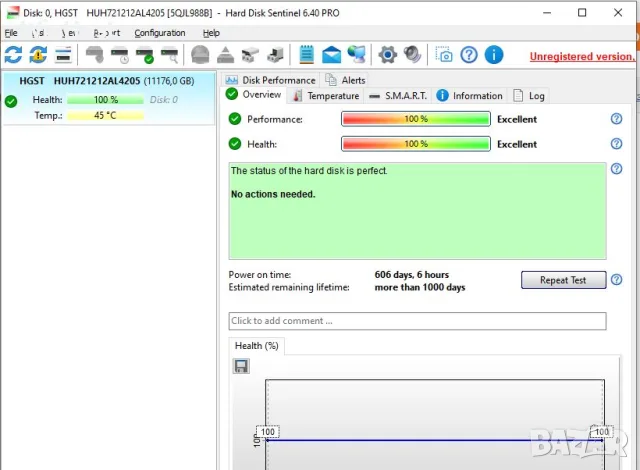
Task: Click the Unregistered version link
Action: [582, 57]
